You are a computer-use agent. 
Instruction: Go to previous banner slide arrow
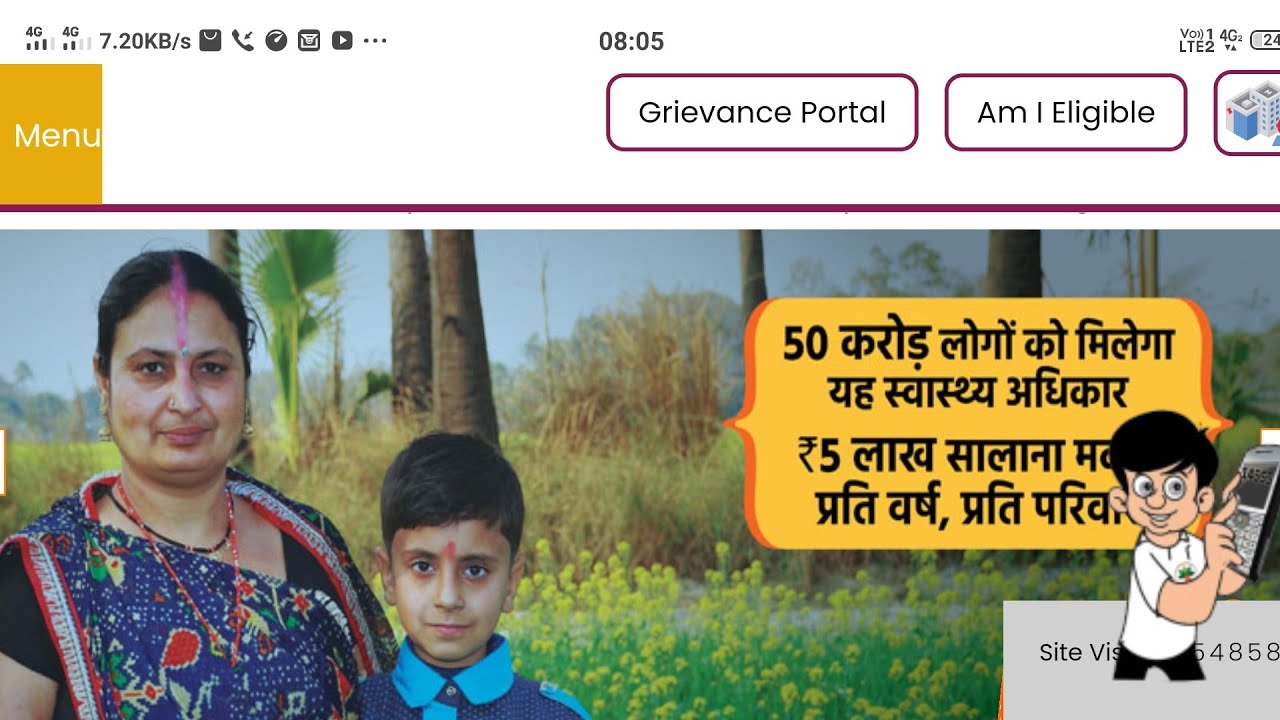pos(3,462)
